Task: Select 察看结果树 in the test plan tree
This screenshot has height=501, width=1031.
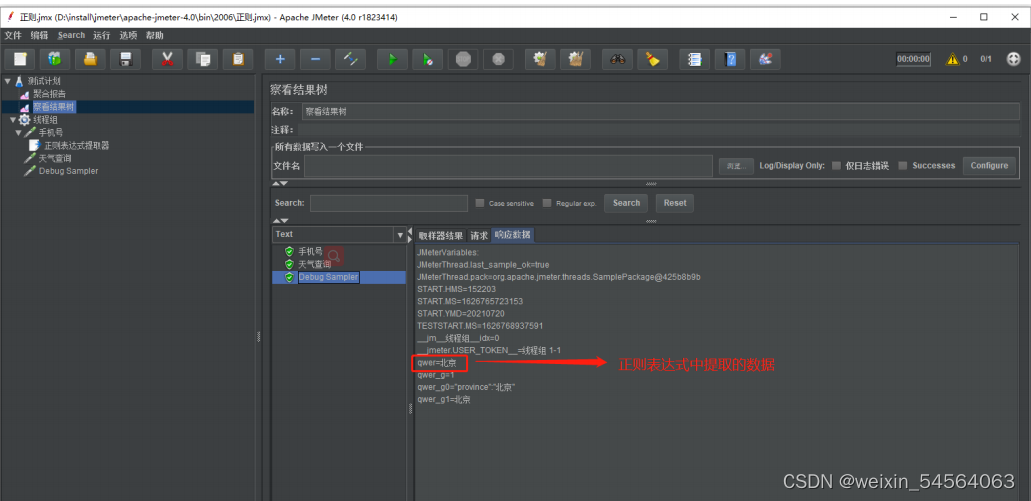Action: 54,107
